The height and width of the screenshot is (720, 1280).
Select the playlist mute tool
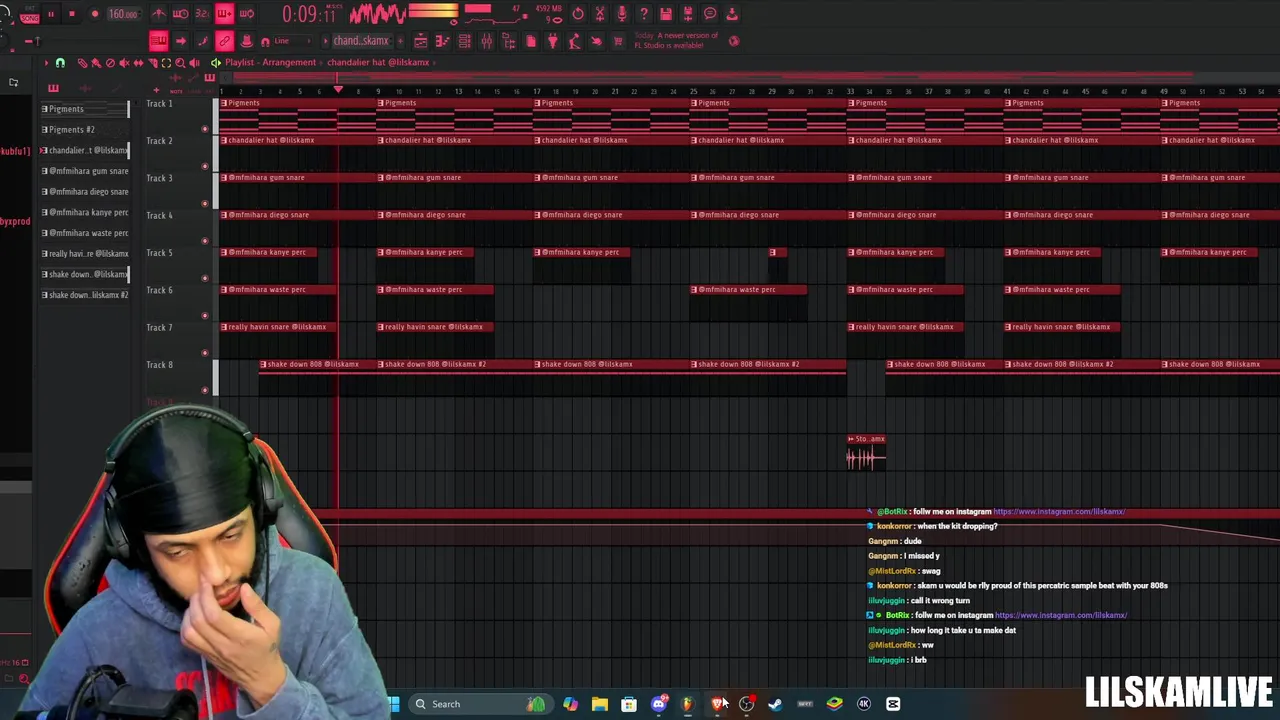tap(124, 62)
